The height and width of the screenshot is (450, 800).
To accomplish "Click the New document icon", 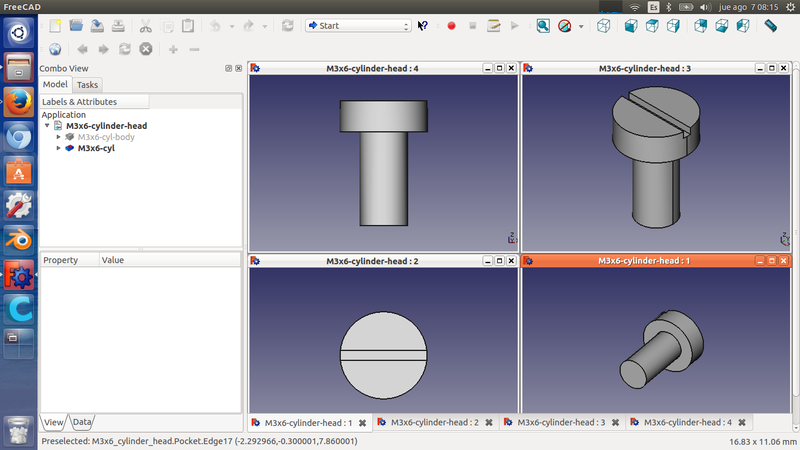I will (x=56, y=25).
